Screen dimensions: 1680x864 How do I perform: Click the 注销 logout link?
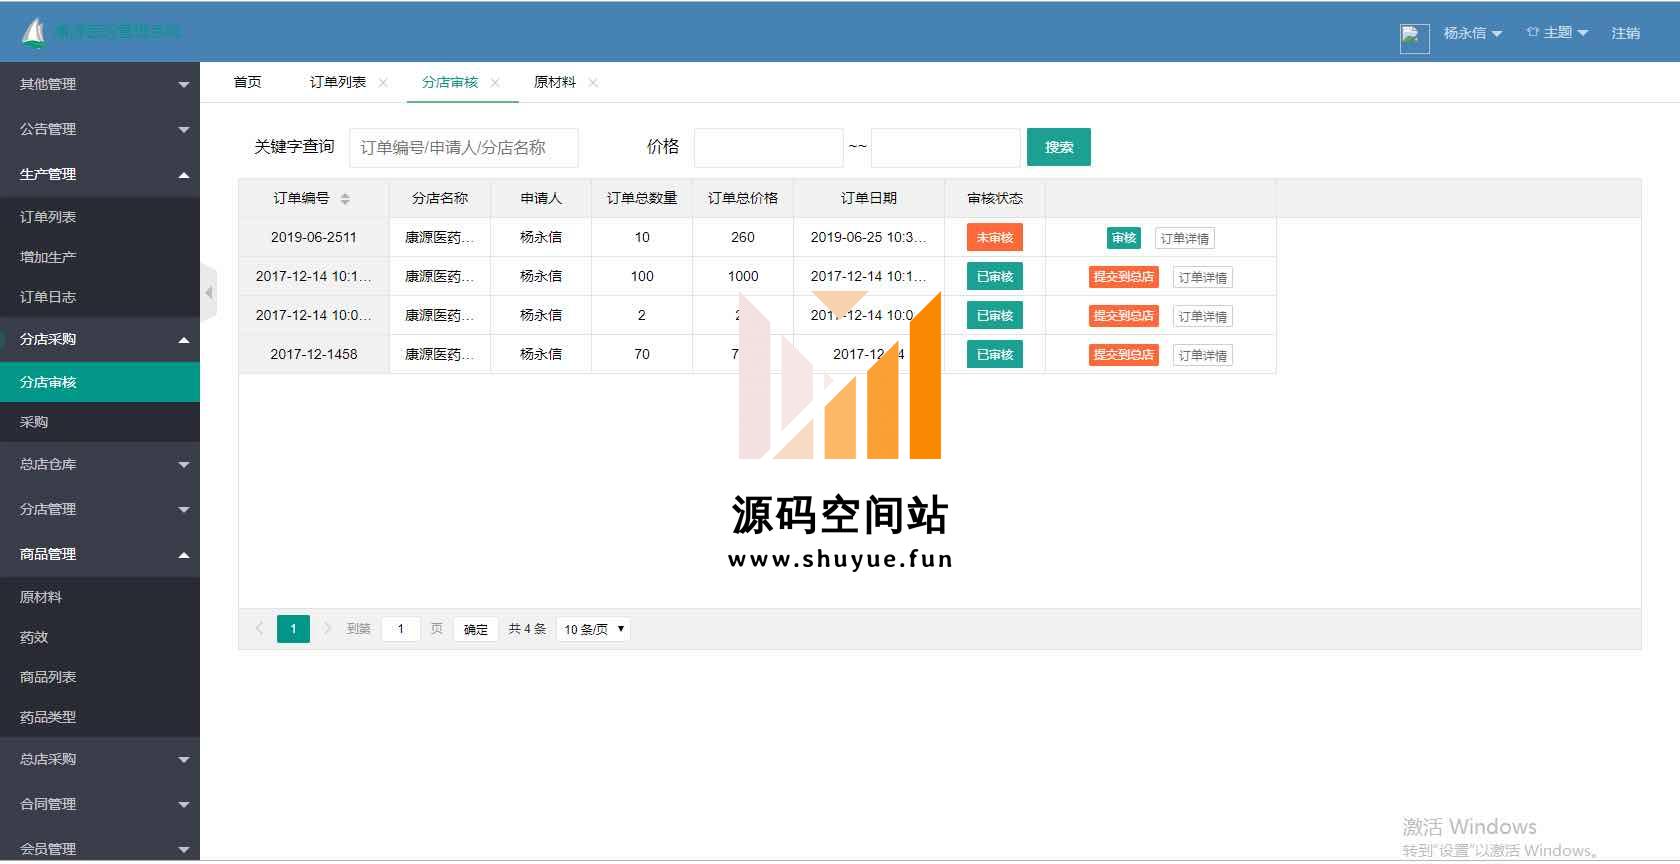tap(1625, 33)
